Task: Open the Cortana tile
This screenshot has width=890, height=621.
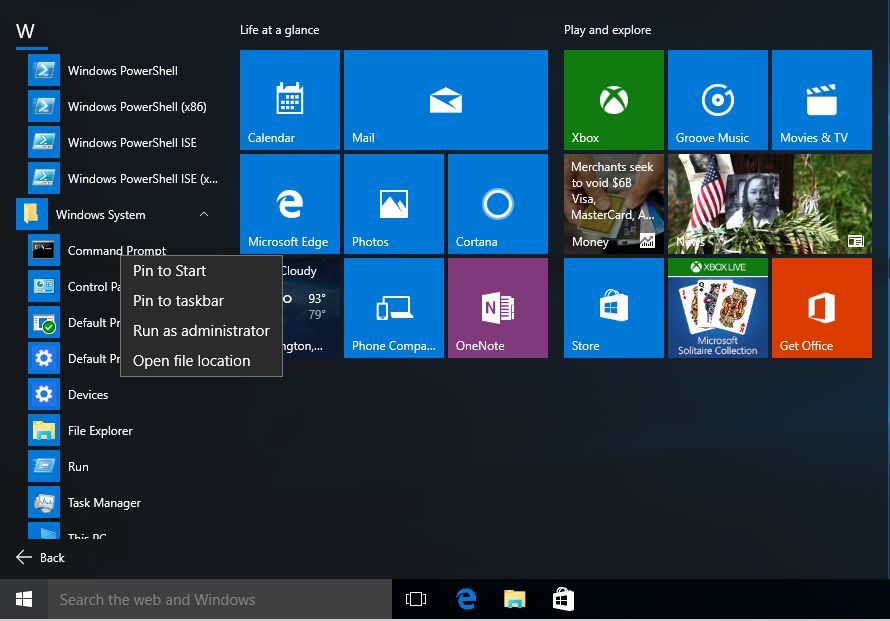Action: pyautogui.click(x=498, y=204)
